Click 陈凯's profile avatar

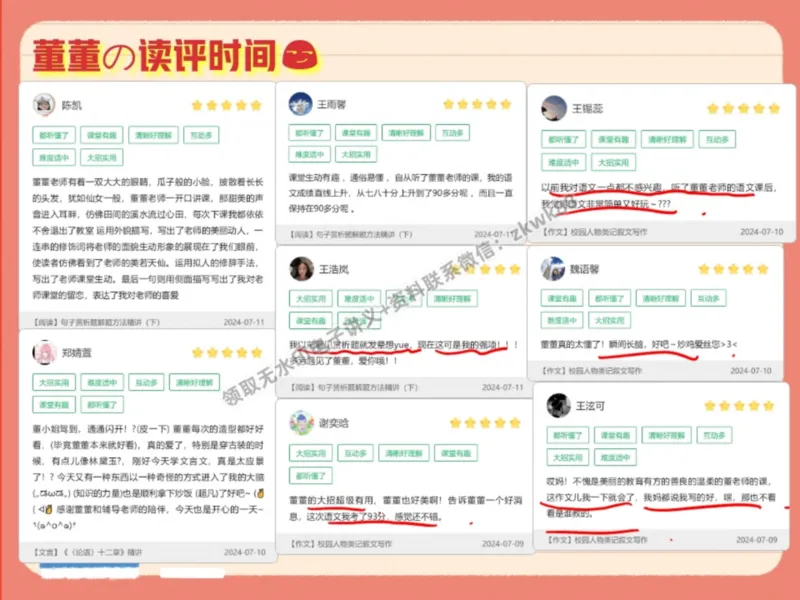tap(44, 105)
